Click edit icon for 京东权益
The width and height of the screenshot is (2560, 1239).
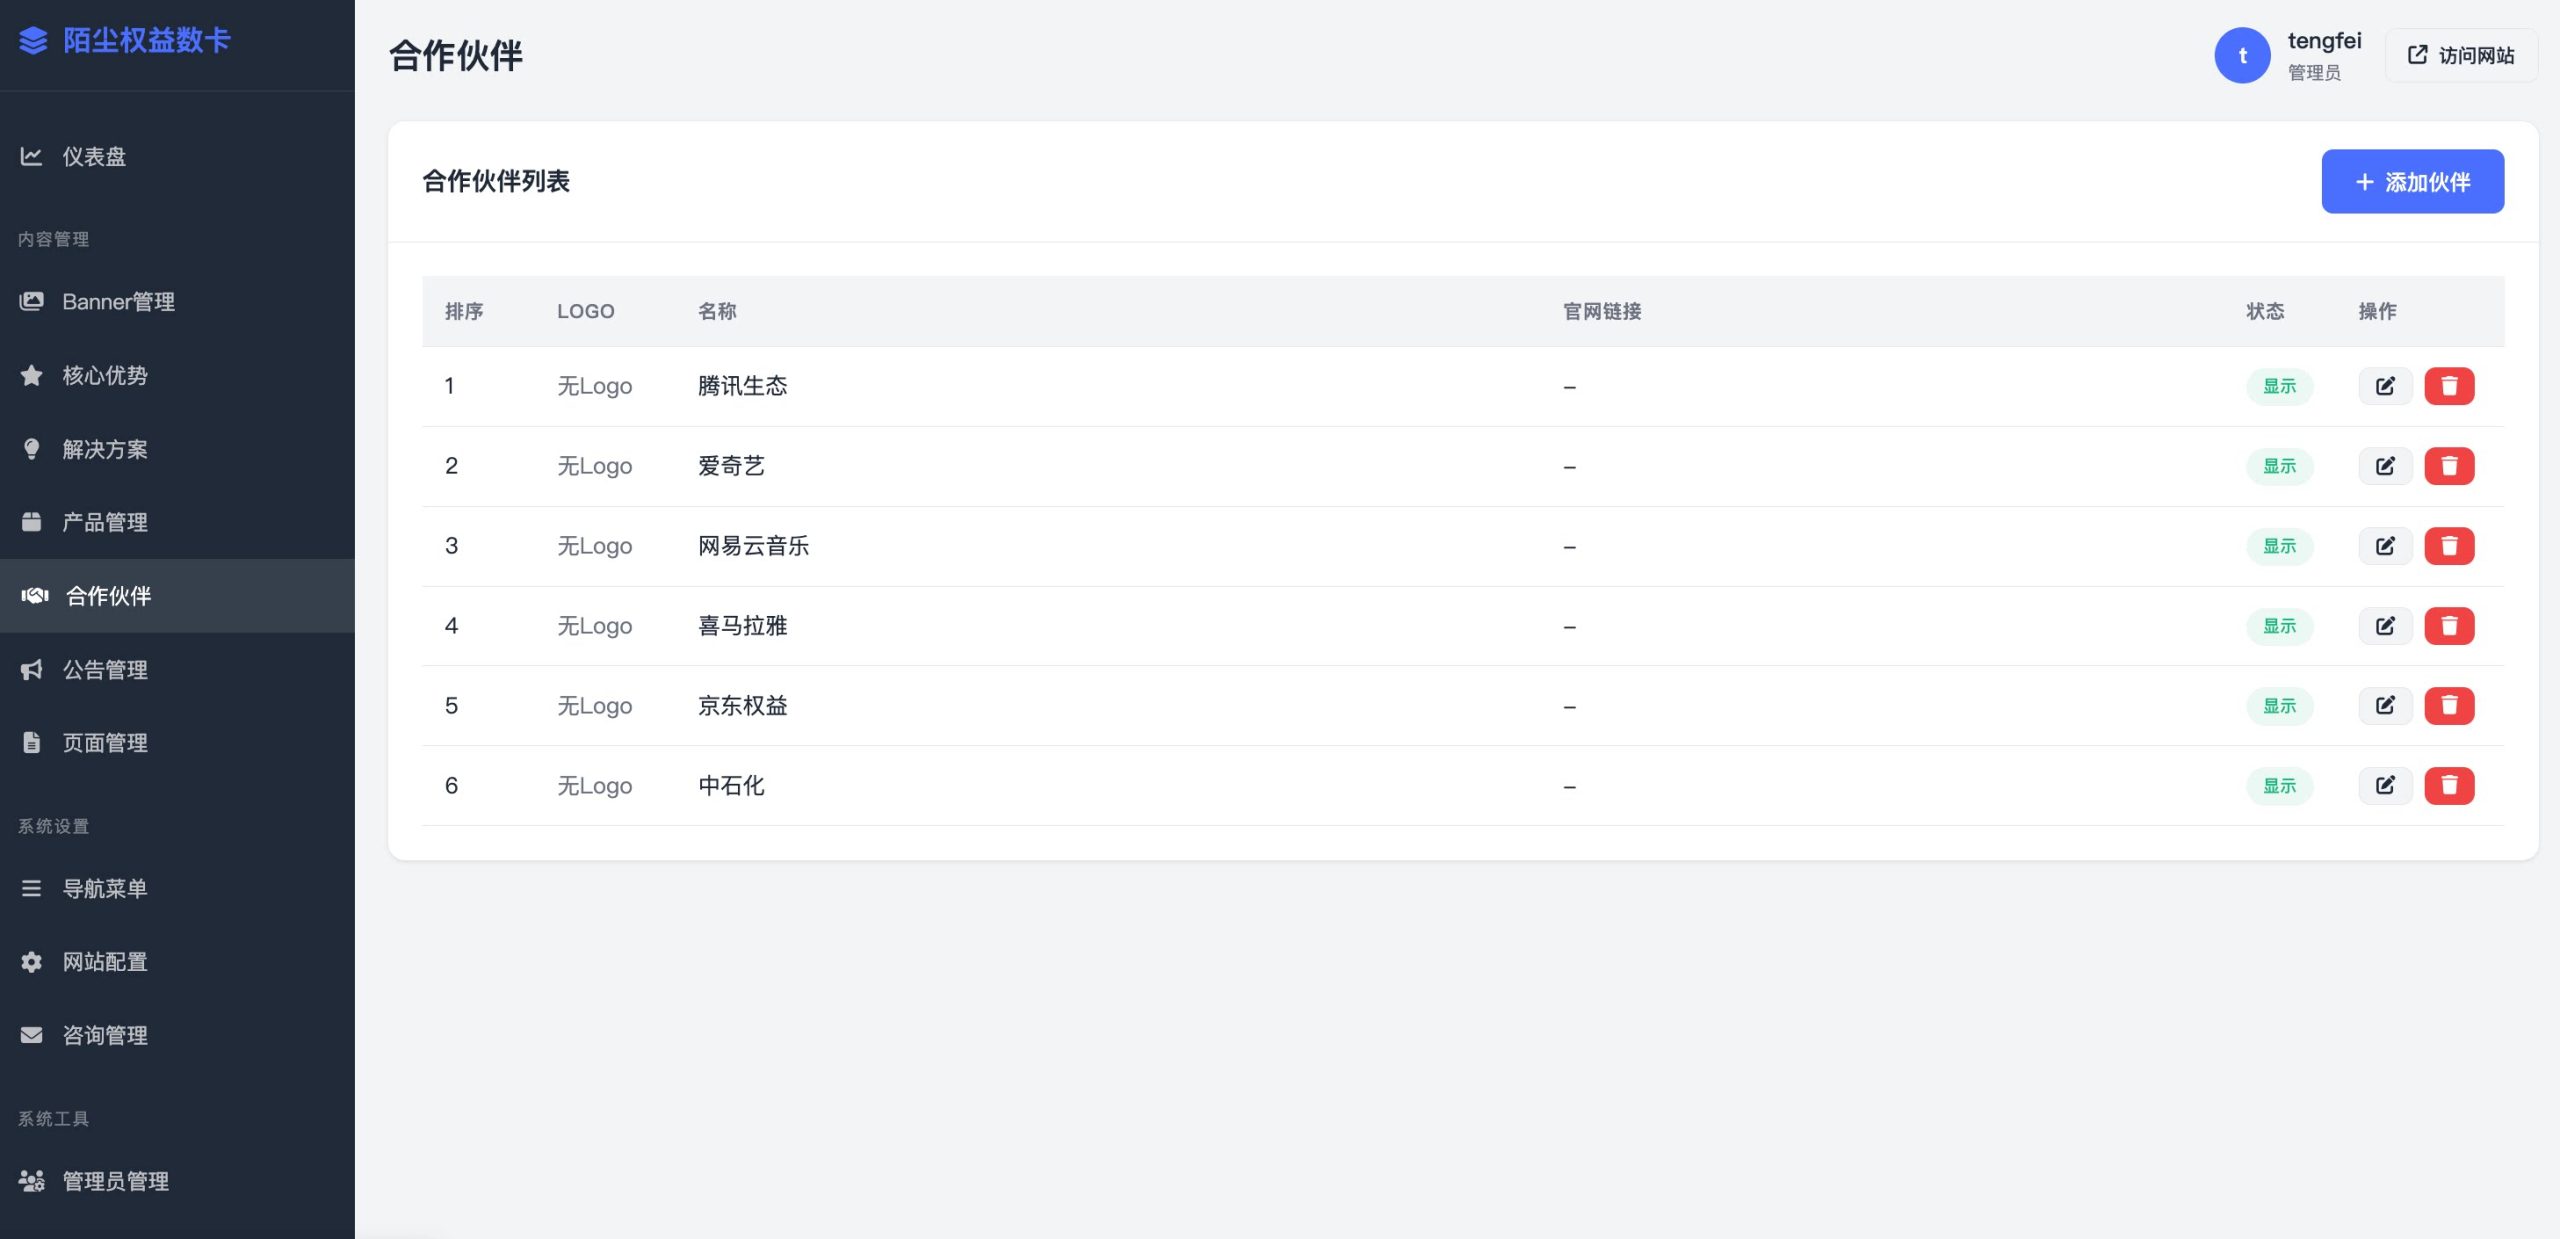tap(2385, 706)
